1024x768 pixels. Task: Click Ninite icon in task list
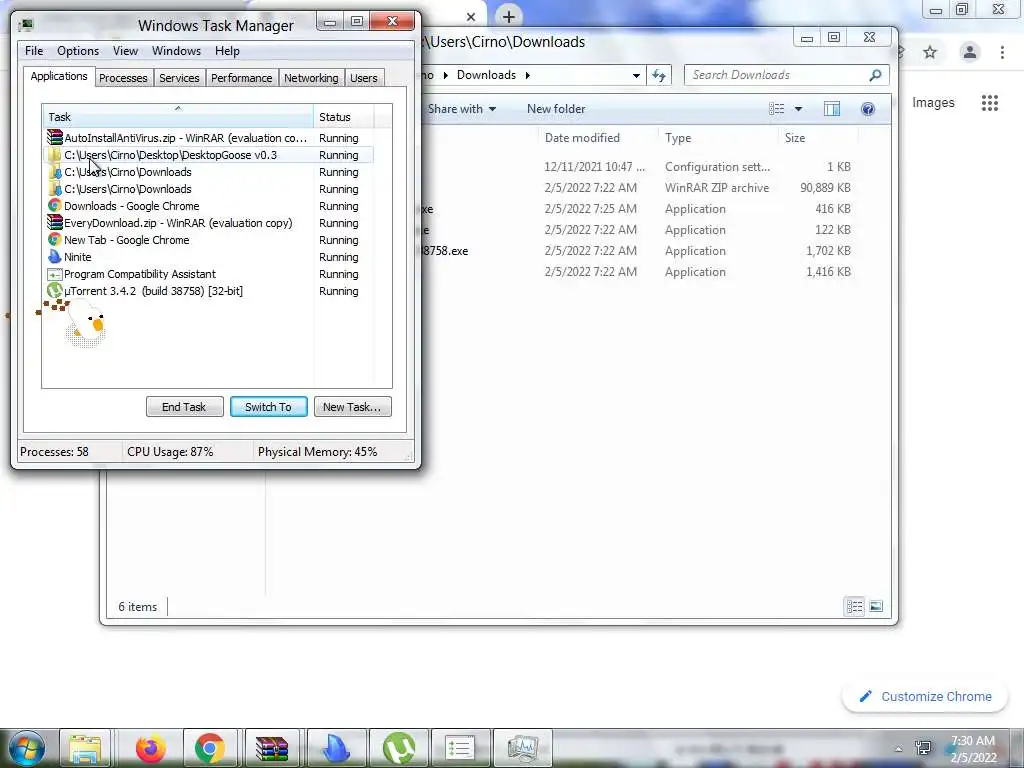click(55, 257)
